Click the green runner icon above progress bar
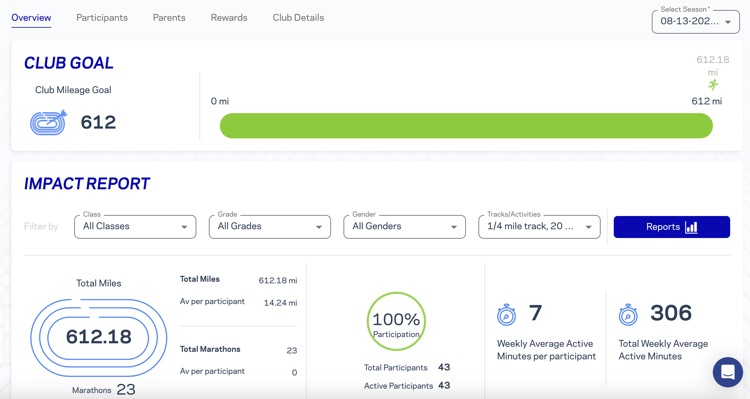The width and height of the screenshot is (750, 399). [713, 85]
